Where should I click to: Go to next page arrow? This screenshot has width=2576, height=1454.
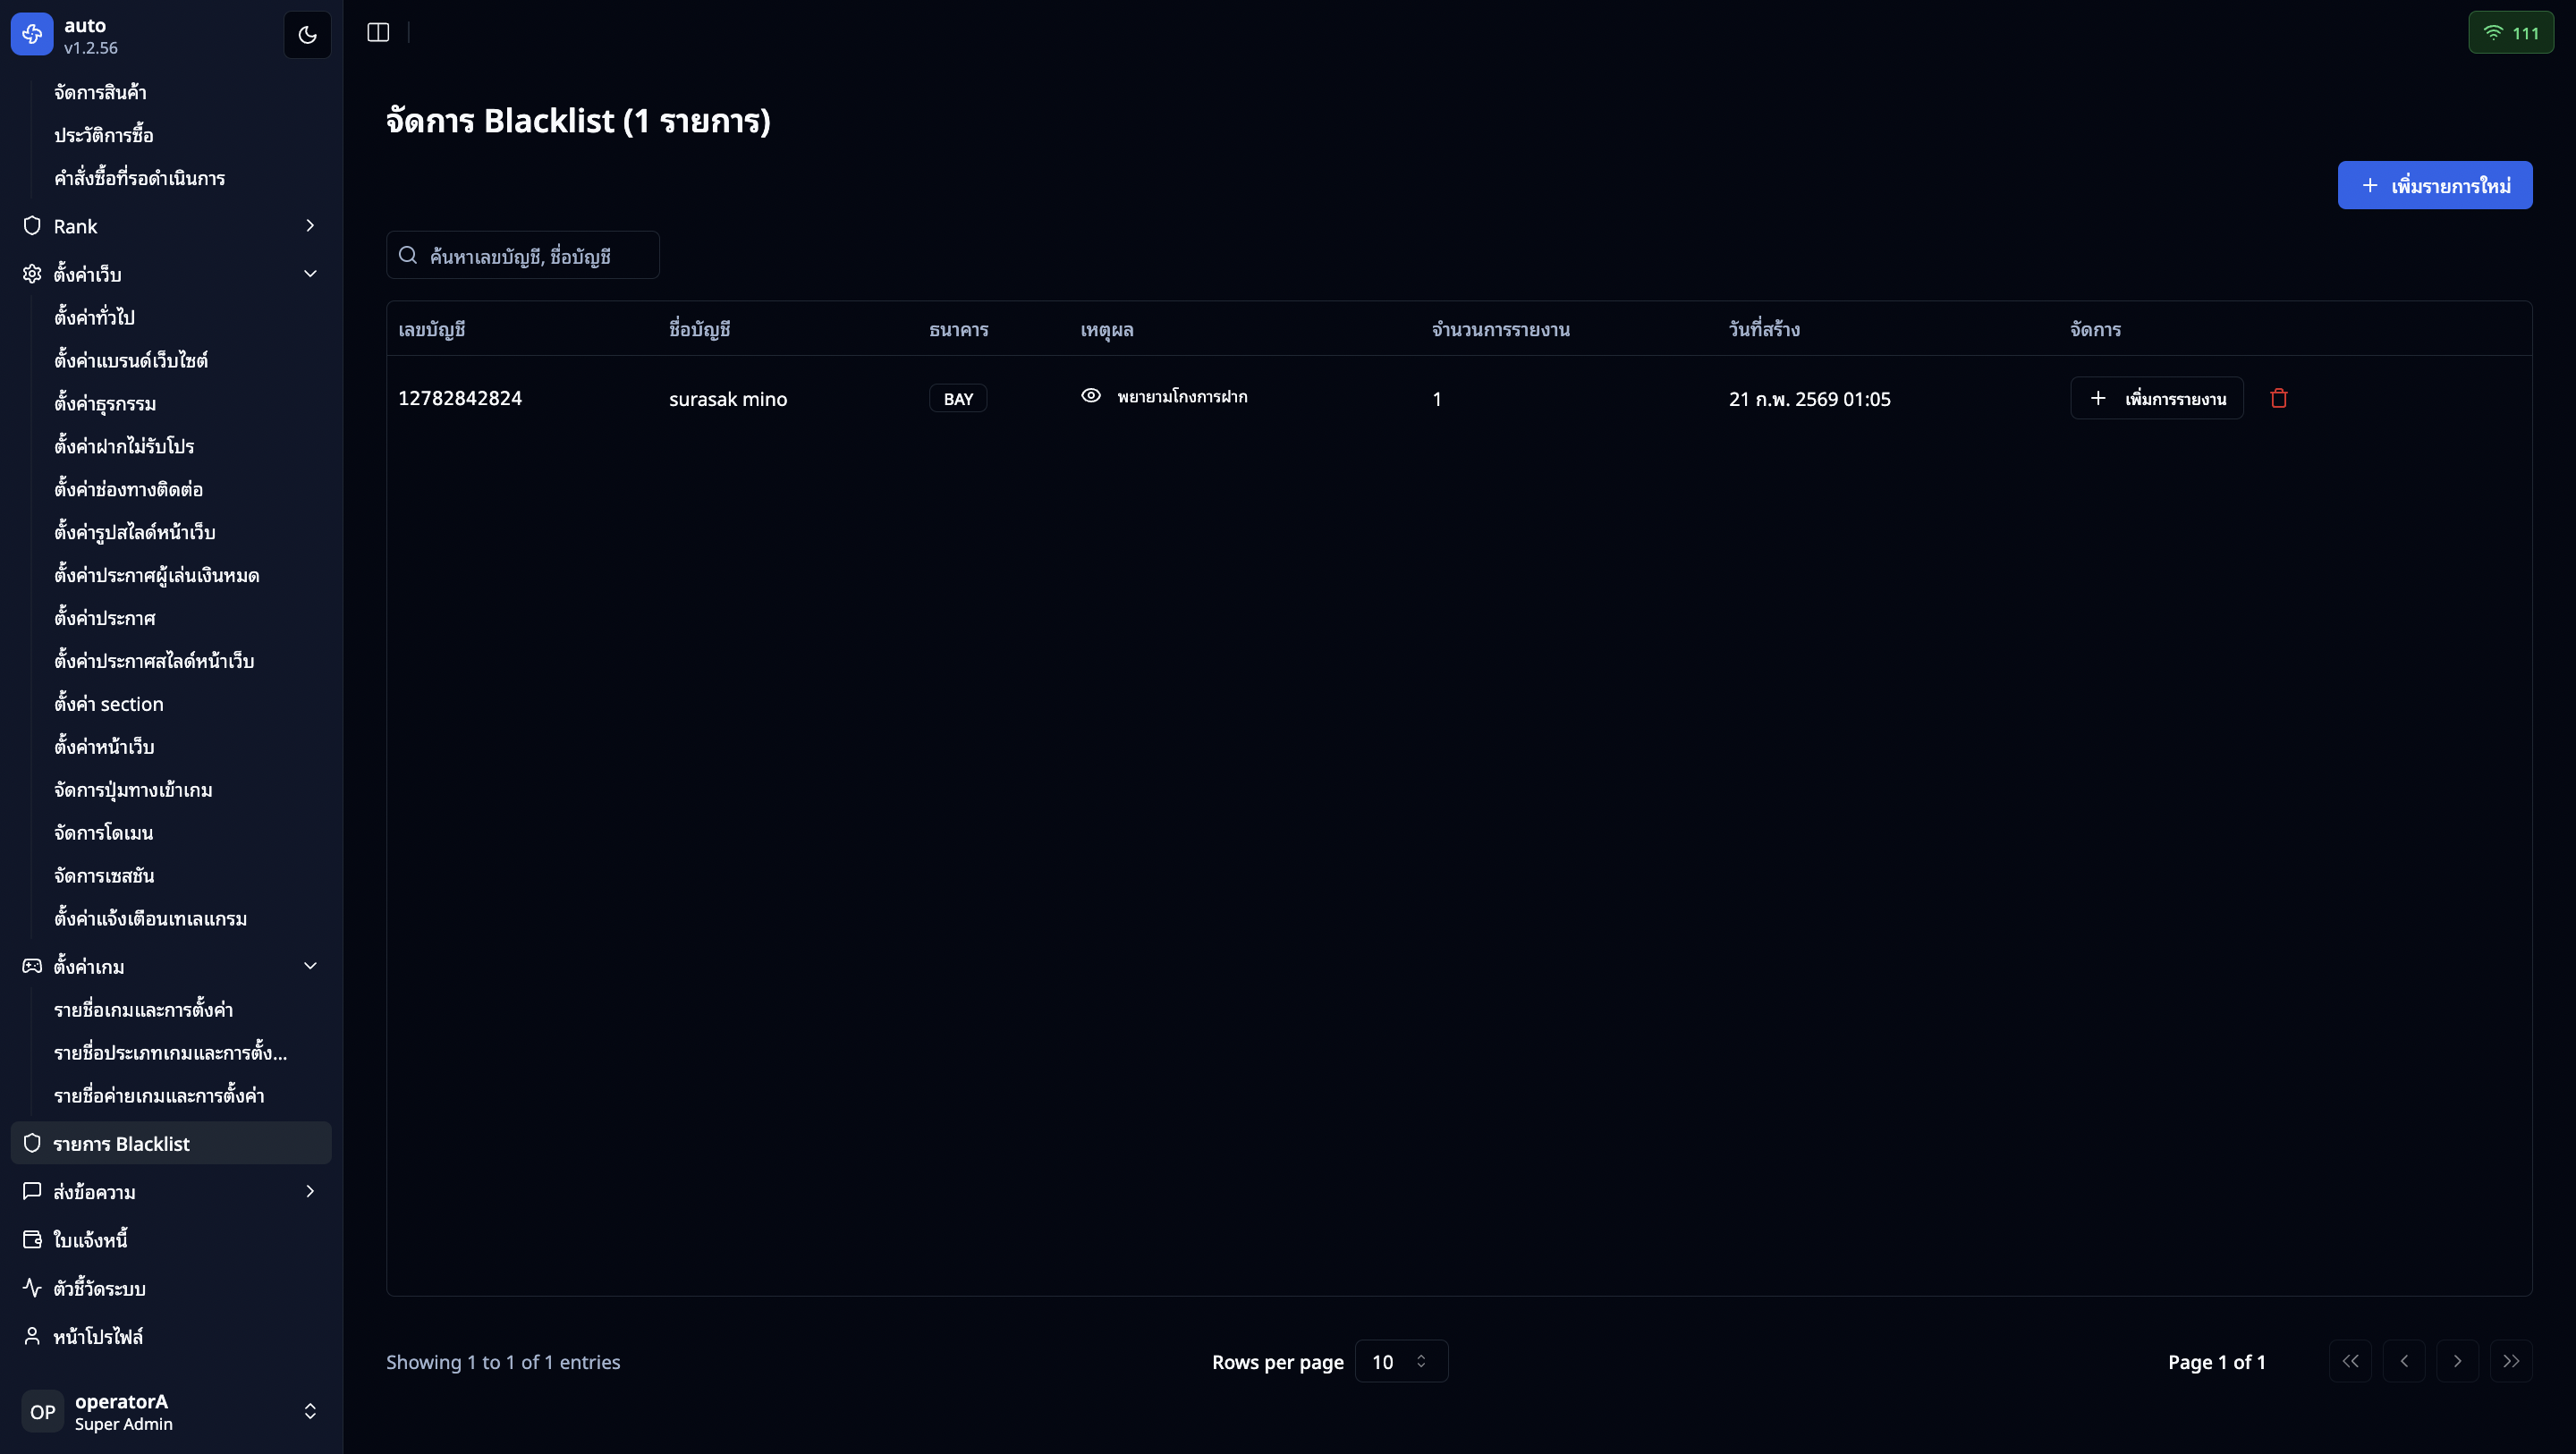pos(2457,1361)
